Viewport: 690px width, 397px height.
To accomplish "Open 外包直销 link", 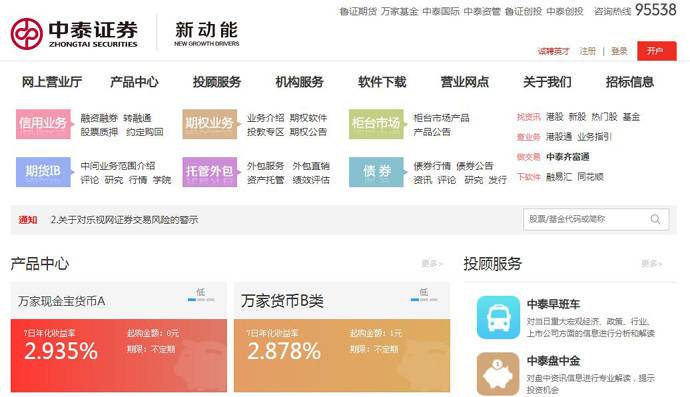I will (311, 166).
